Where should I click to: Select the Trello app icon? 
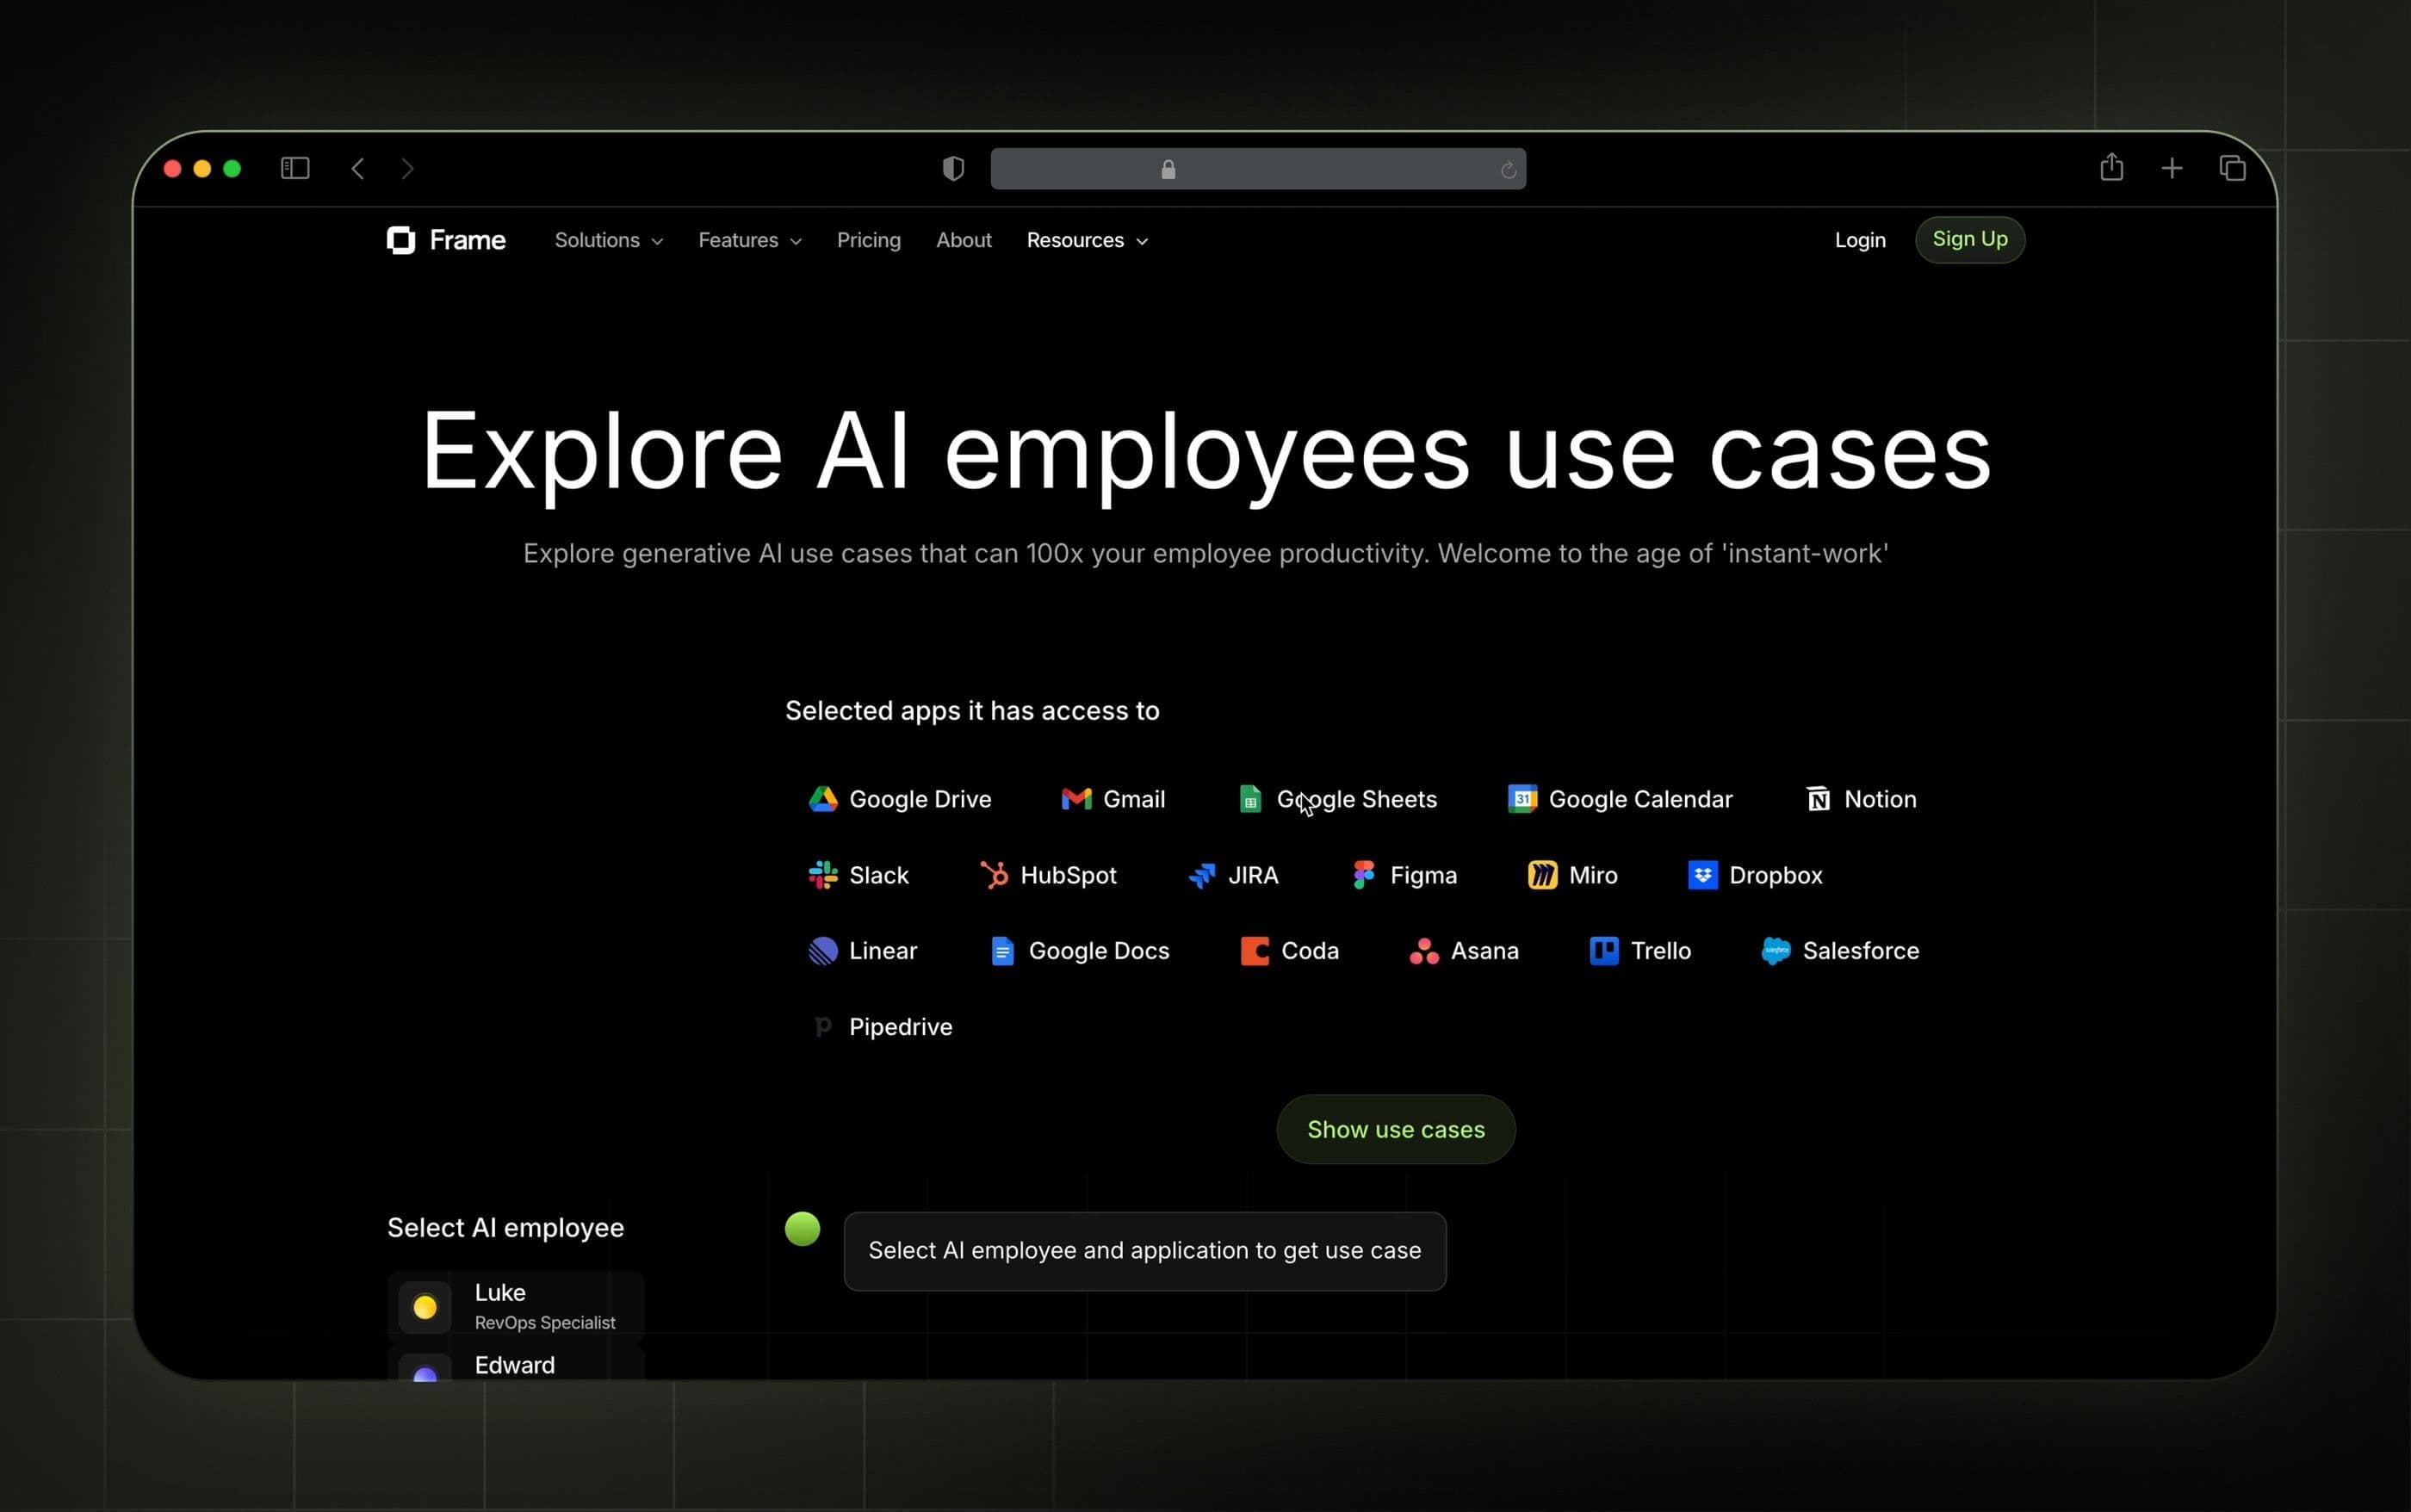[x=1604, y=951]
